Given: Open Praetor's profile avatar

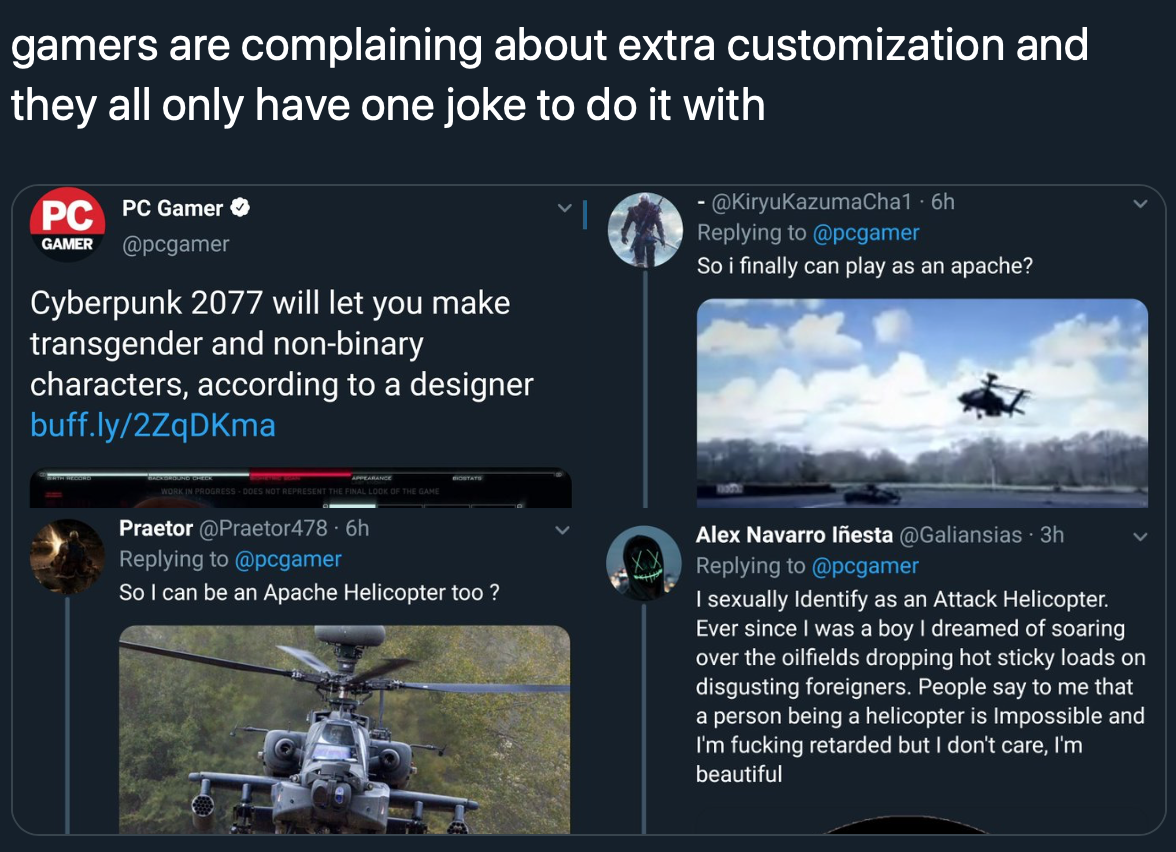Looking at the screenshot, I should [x=67, y=558].
